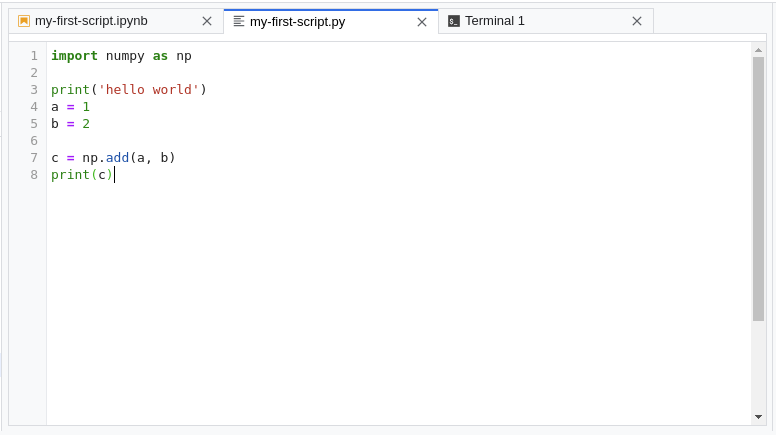The height and width of the screenshot is (435, 776).
Task: Click the scroll up arrow in editor
Action: pyautogui.click(x=759, y=50)
